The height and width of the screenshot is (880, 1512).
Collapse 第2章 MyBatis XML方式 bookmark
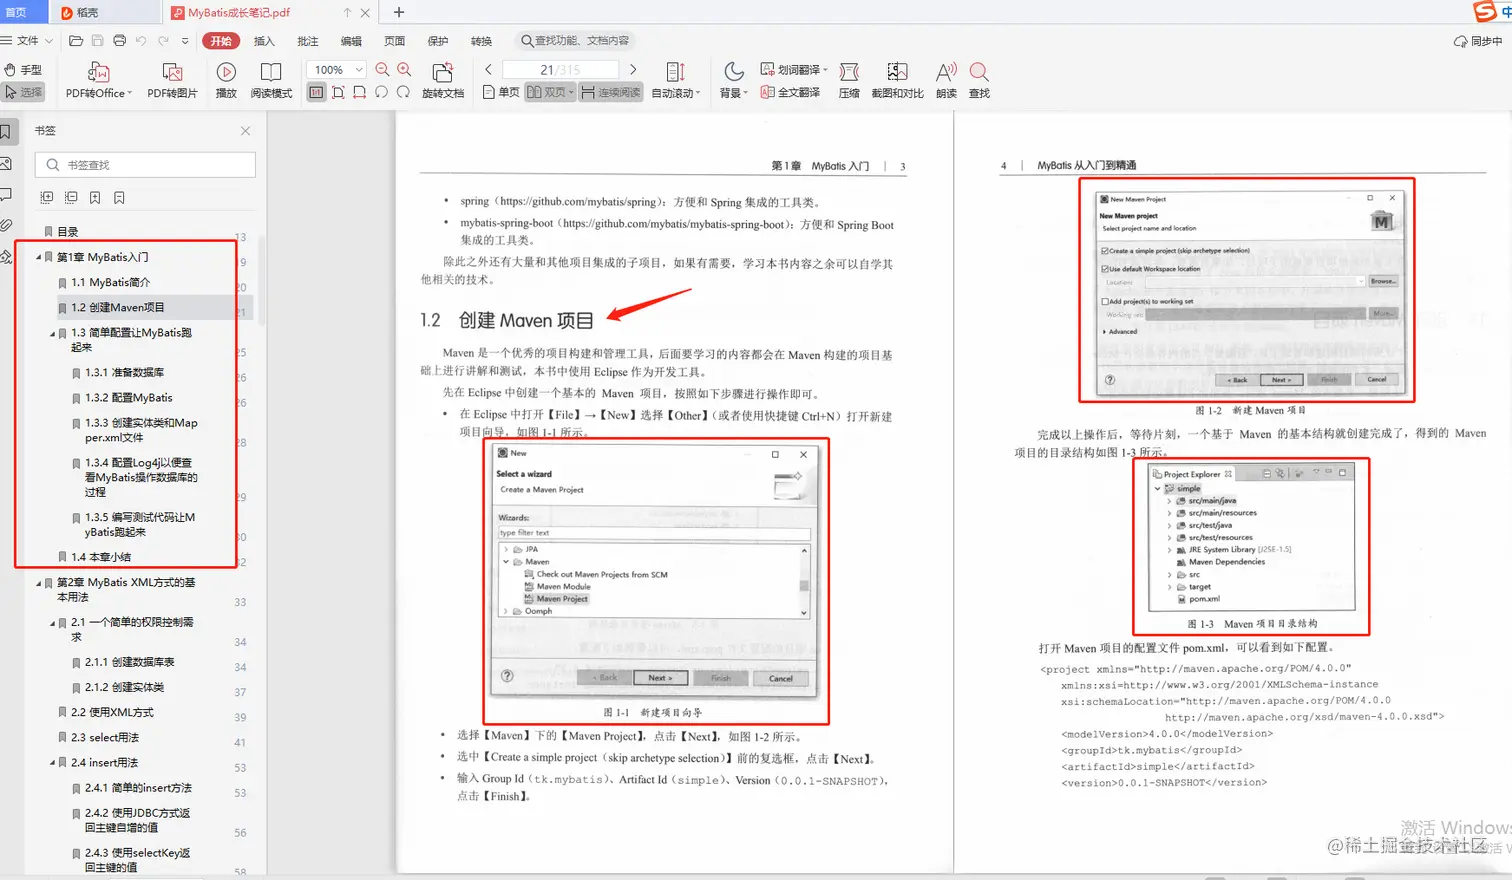(x=39, y=582)
